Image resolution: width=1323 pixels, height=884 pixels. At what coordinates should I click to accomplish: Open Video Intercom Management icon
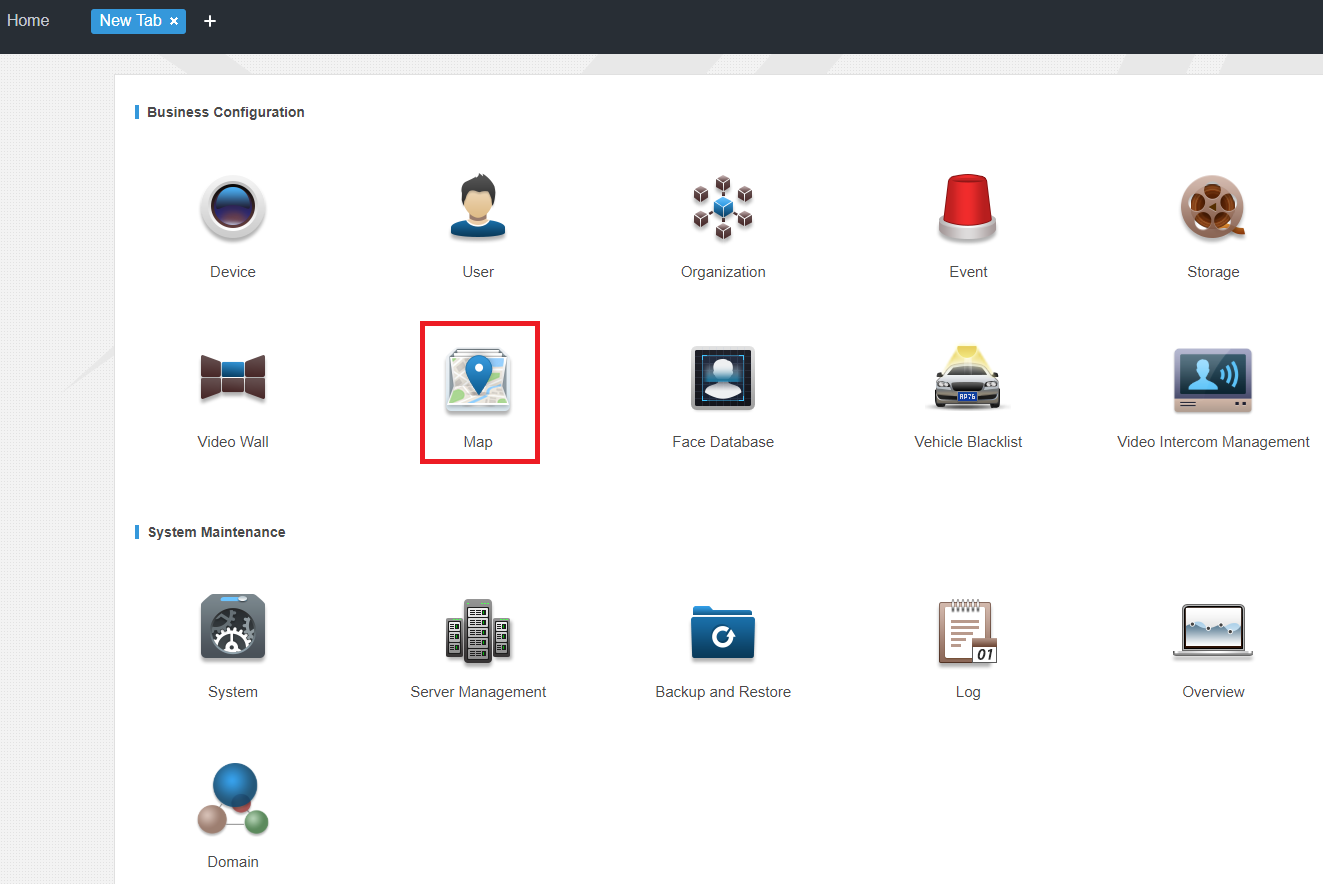pyautogui.click(x=1213, y=380)
